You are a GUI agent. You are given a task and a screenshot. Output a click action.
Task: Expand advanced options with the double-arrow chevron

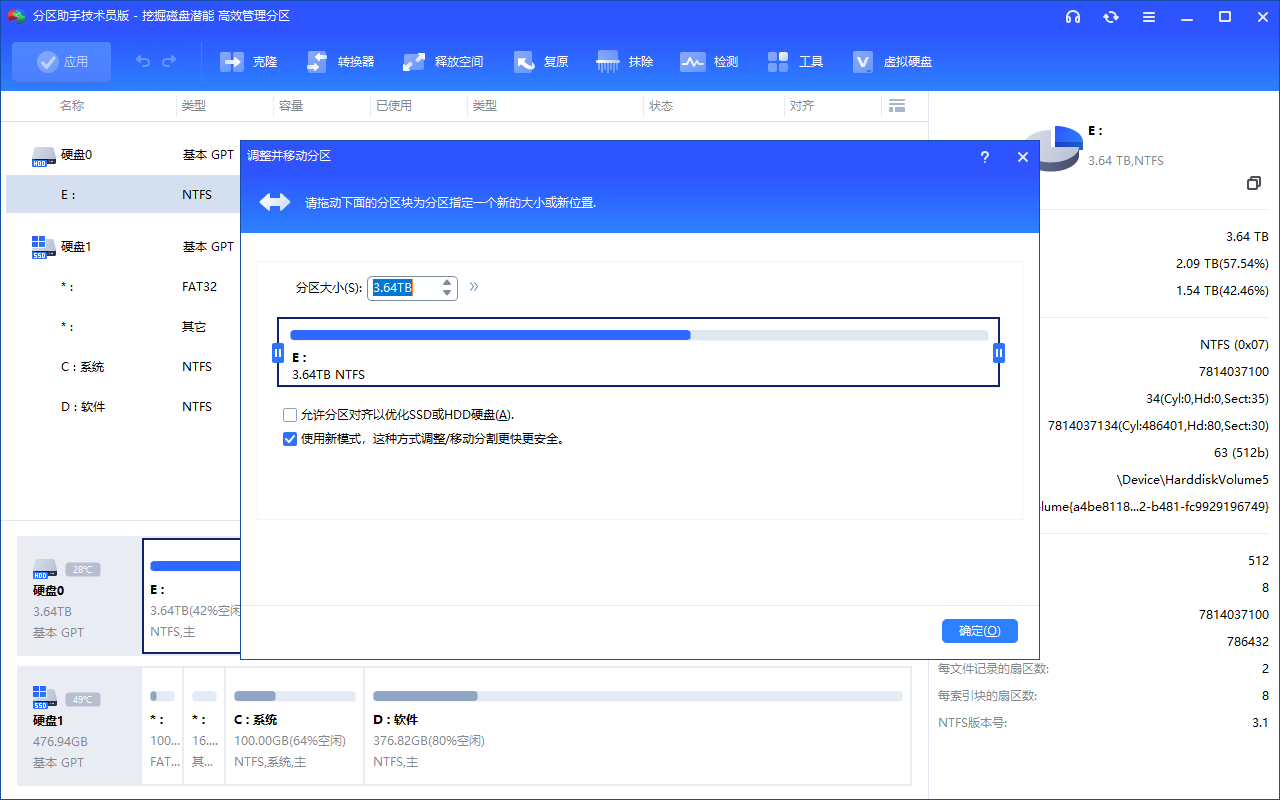(474, 287)
